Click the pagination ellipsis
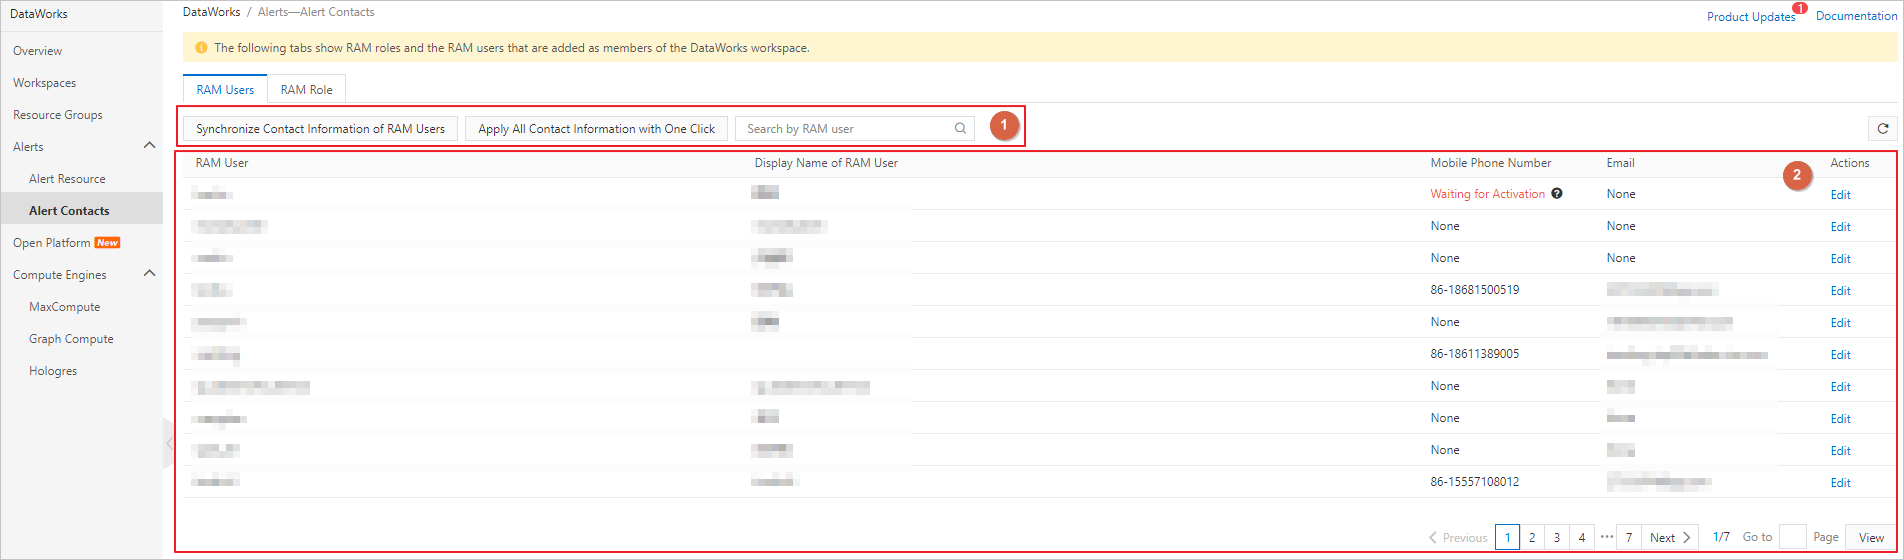The height and width of the screenshot is (560, 1904). [x=1606, y=537]
